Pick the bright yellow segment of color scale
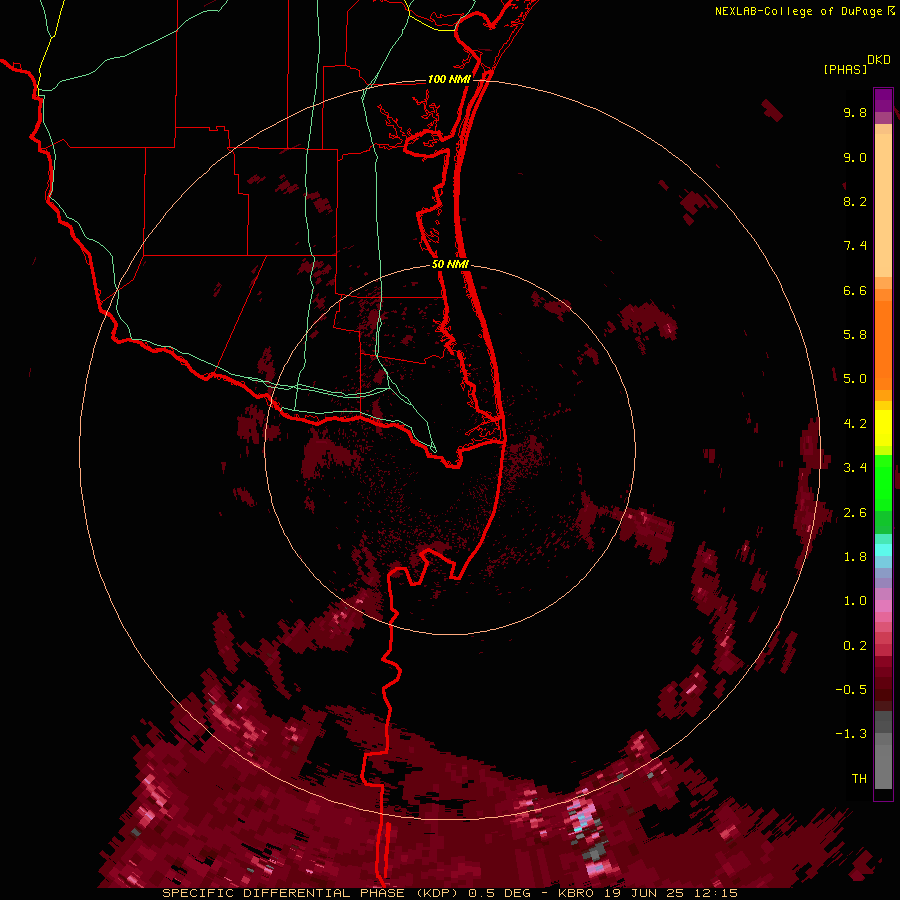The height and width of the screenshot is (900, 900). point(883,428)
